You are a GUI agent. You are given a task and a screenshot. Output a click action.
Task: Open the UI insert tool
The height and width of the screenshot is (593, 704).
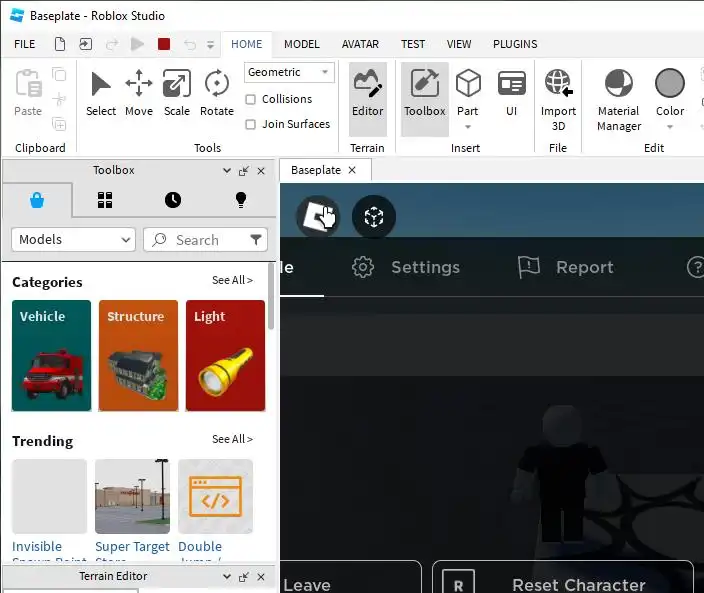(511, 92)
